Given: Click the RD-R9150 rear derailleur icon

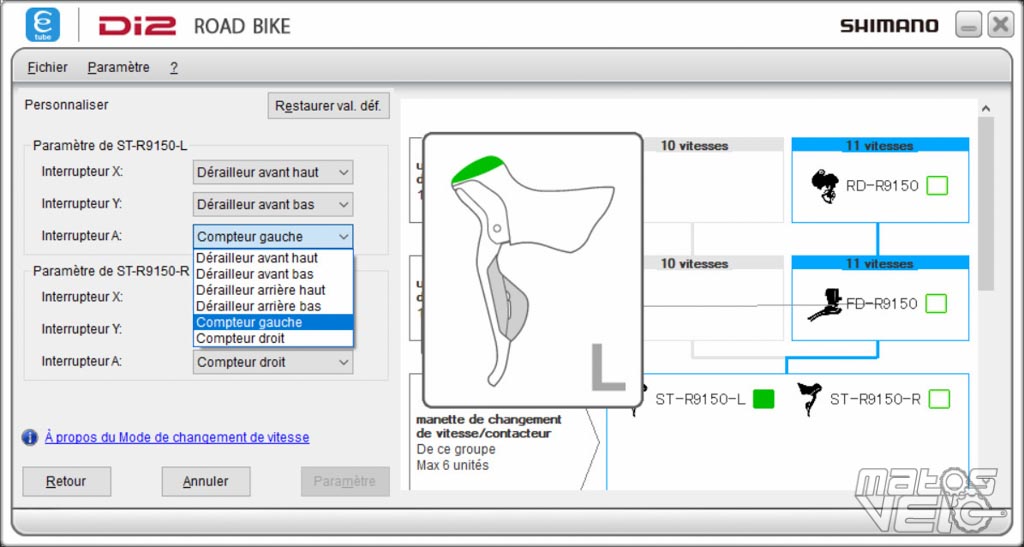Looking at the screenshot, I should pyautogui.click(x=825, y=186).
